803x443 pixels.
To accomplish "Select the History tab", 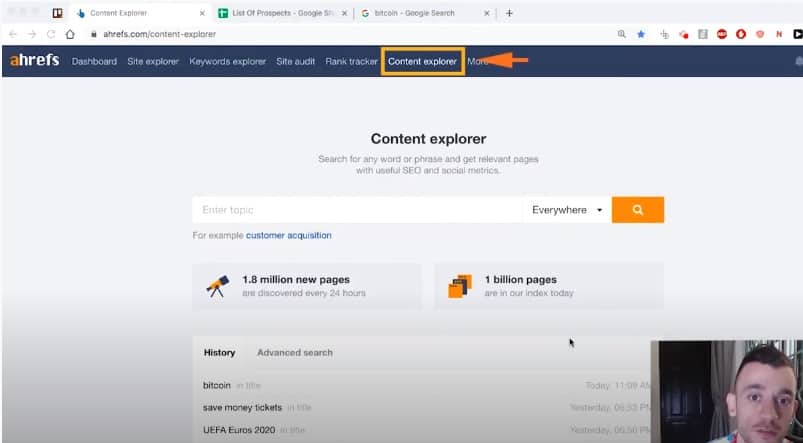I will click(219, 353).
